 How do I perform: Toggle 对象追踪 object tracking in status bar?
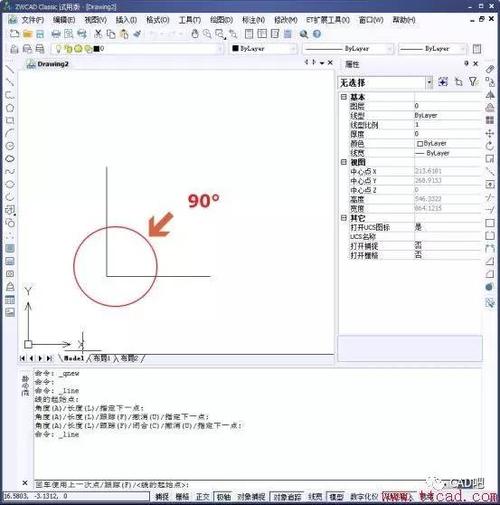click(287, 497)
